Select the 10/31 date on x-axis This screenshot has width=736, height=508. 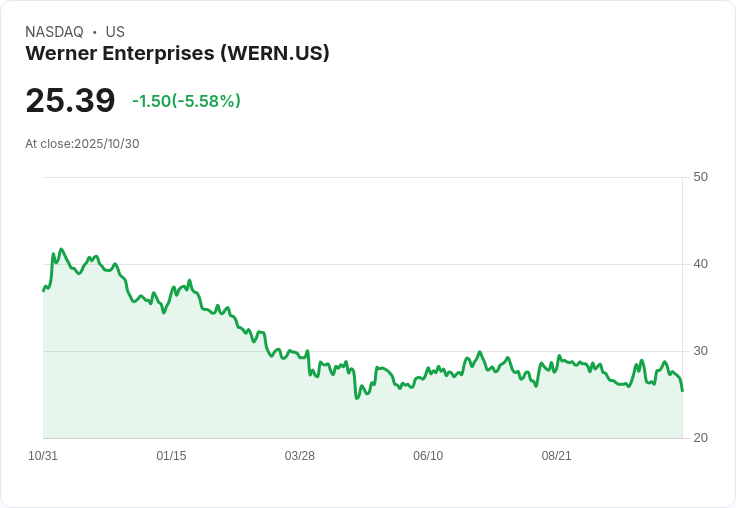point(43,456)
